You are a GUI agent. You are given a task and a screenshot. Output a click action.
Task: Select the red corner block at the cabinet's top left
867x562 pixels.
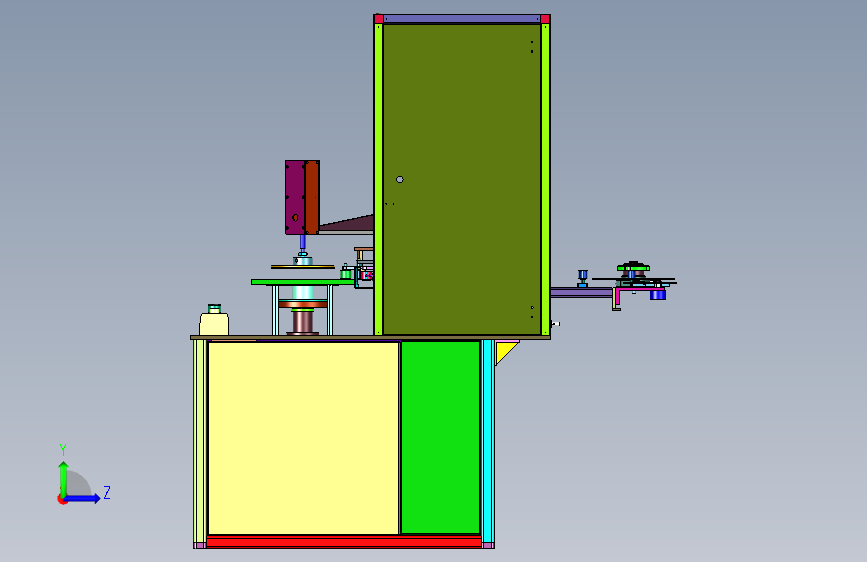[379, 19]
